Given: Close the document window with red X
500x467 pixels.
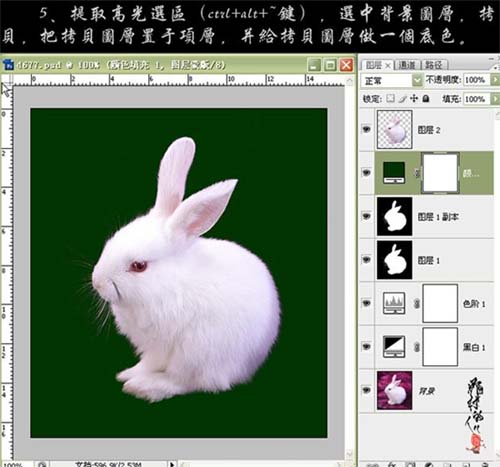Looking at the screenshot, I should (346, 65).
